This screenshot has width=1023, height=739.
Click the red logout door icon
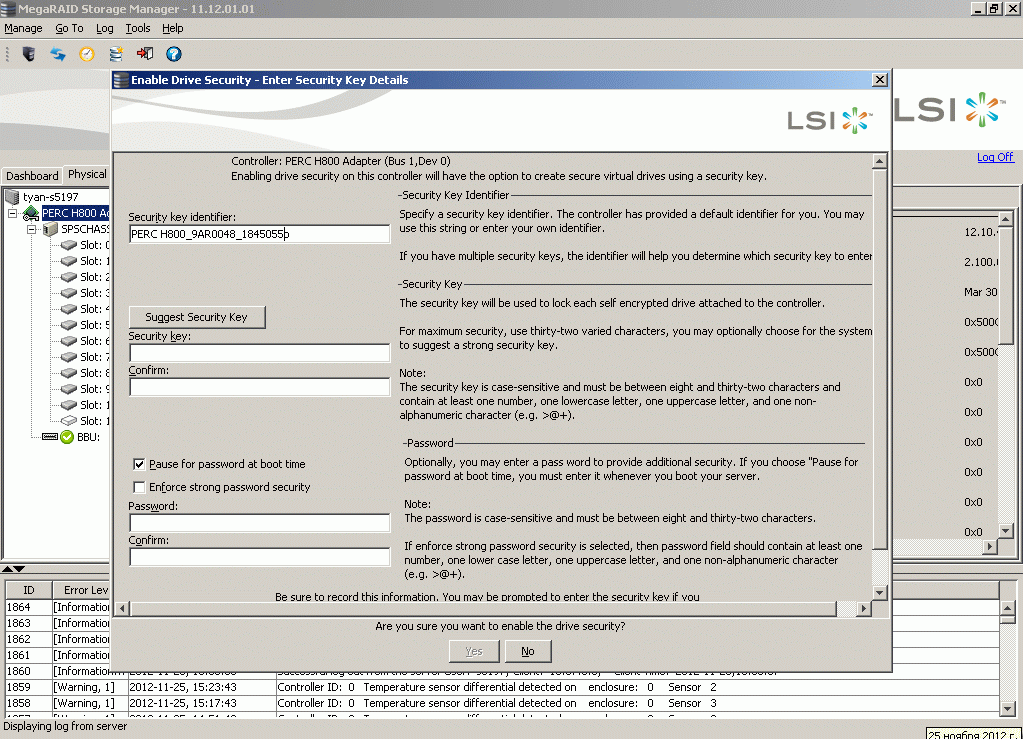tap(145, 54)
